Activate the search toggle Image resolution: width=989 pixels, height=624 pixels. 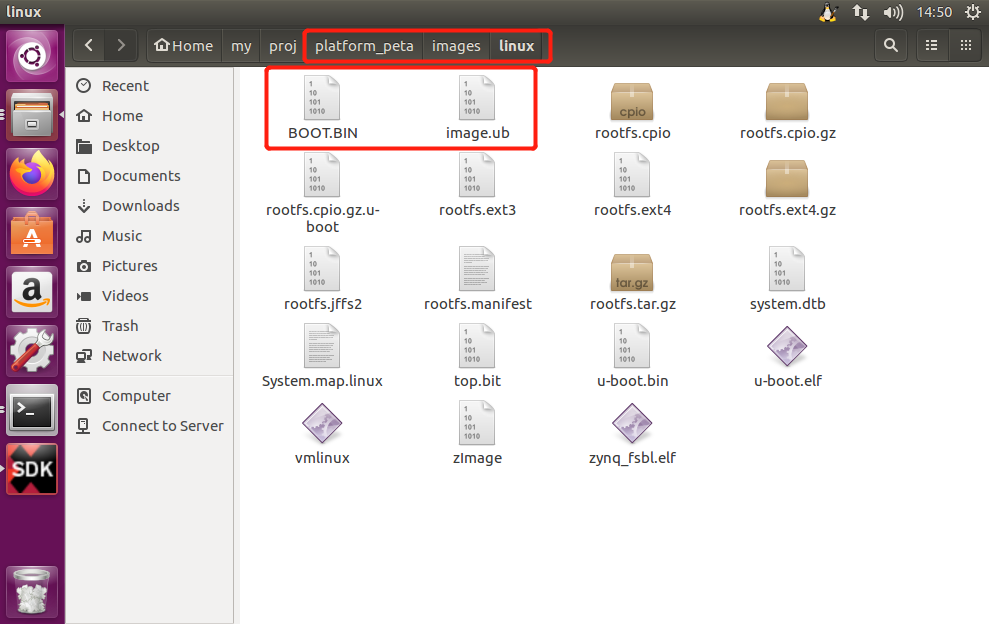point(890,45)
